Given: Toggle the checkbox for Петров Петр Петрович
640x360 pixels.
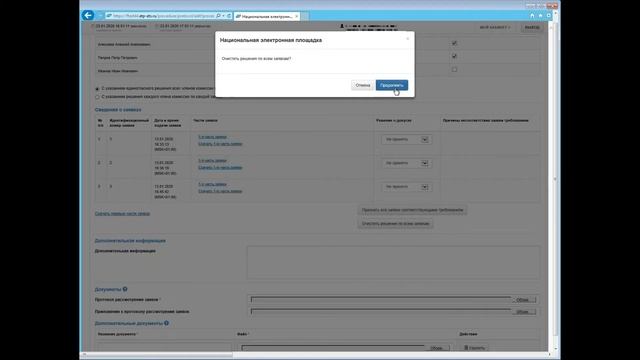Looking at the screenshot, I should [454, 56].
